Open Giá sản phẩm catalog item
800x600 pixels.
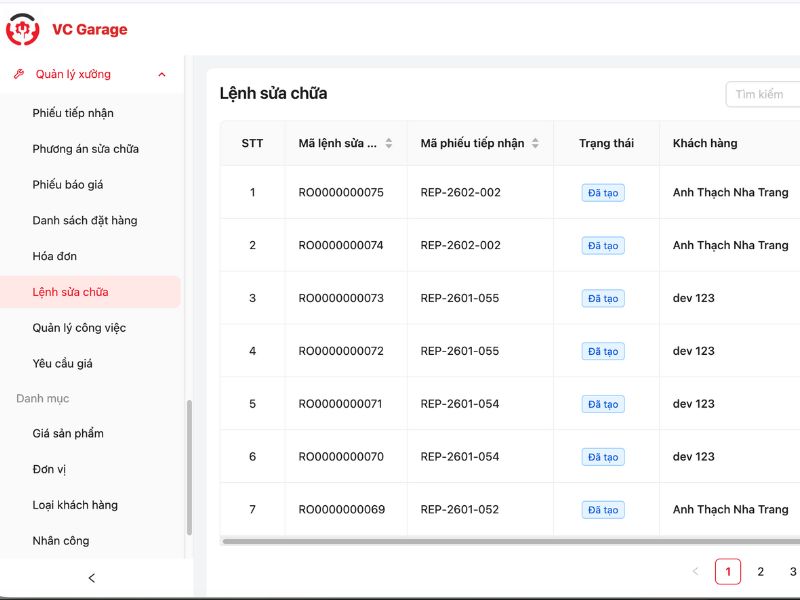(68, 434)
